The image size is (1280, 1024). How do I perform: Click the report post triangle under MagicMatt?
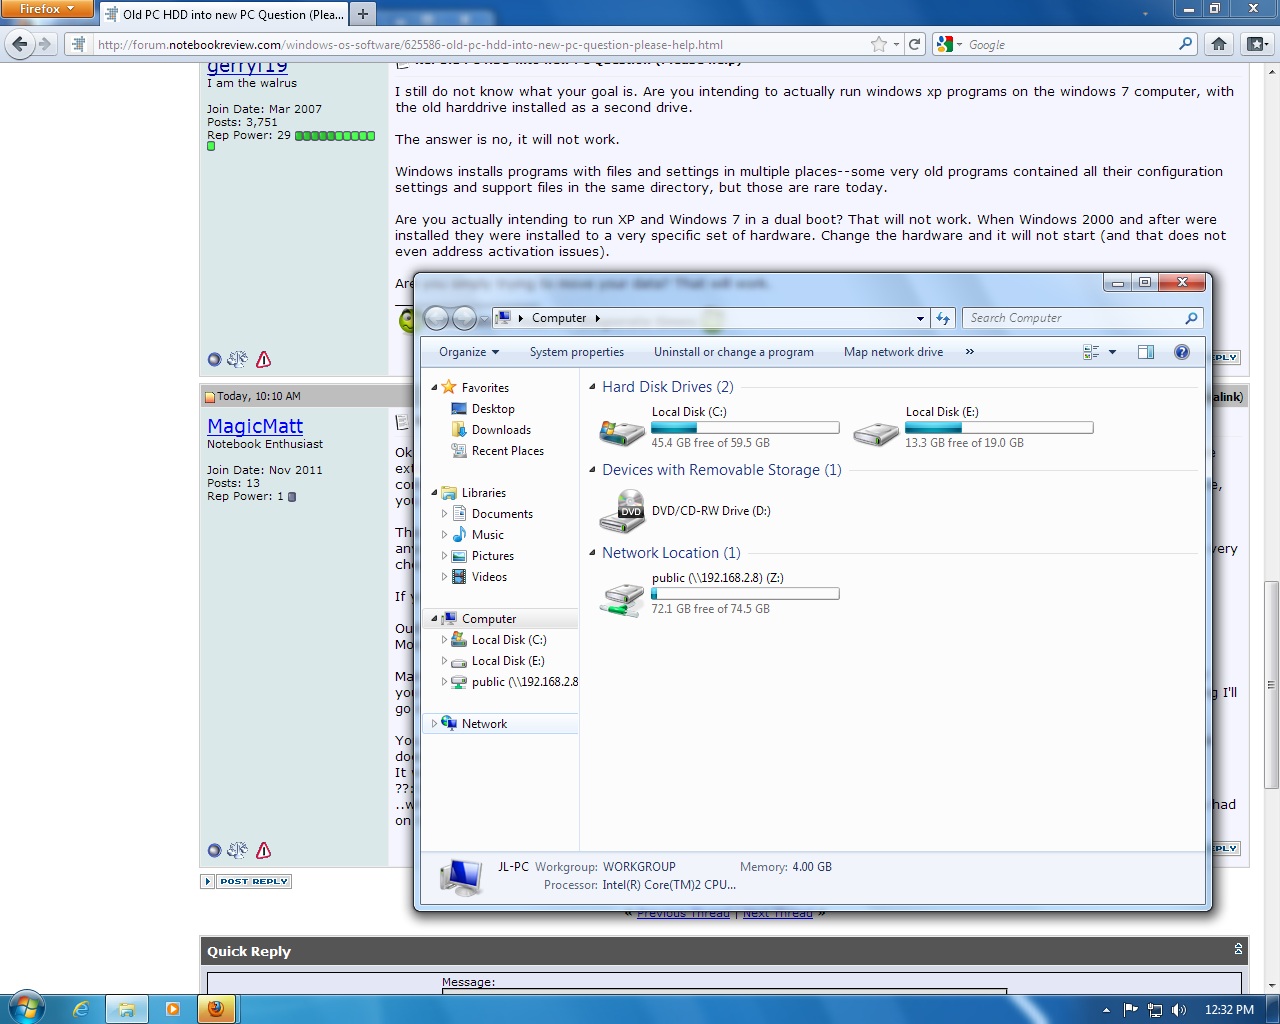(263, 850)
